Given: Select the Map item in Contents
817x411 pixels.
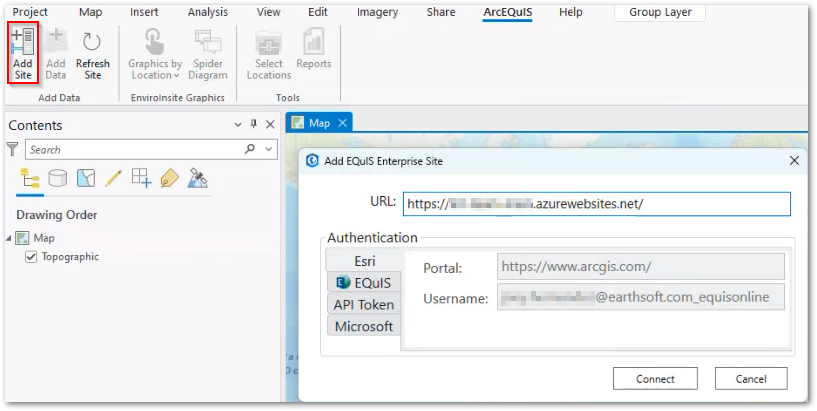Looking at the screenshot, I should [x=44, y=238].
